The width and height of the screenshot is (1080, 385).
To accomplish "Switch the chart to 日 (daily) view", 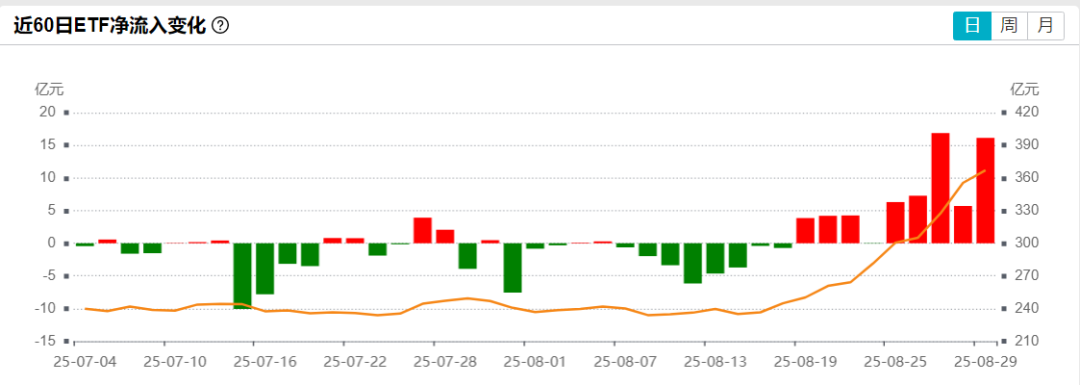I will (x=972, y=26).
